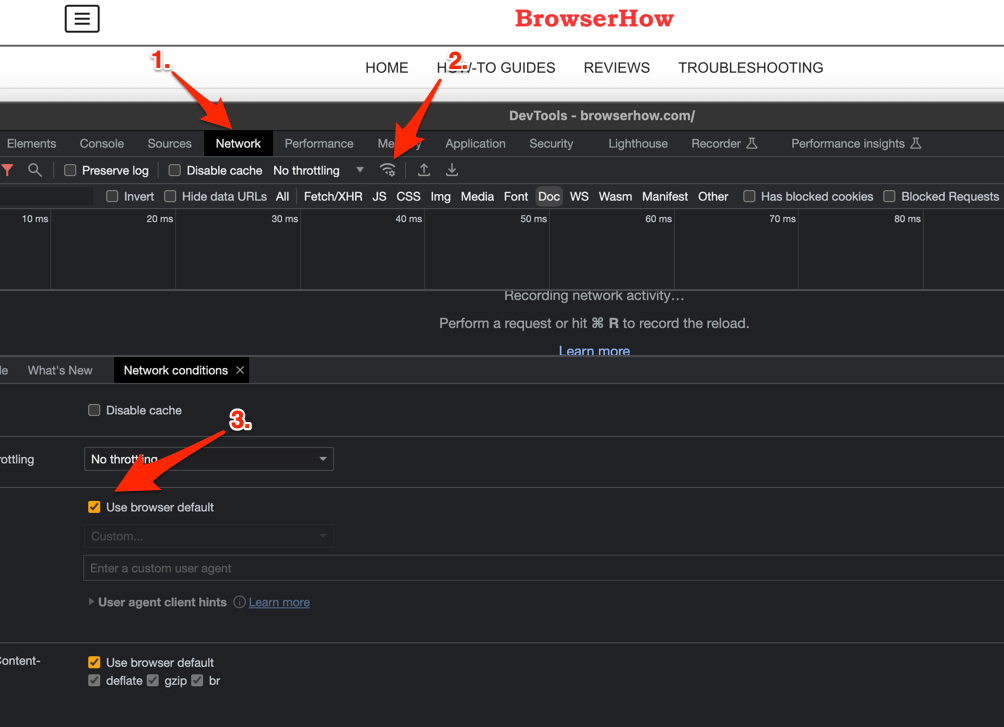Click flask icon next to Recorder
This screenshot has width=1004, height=727.
752,143
